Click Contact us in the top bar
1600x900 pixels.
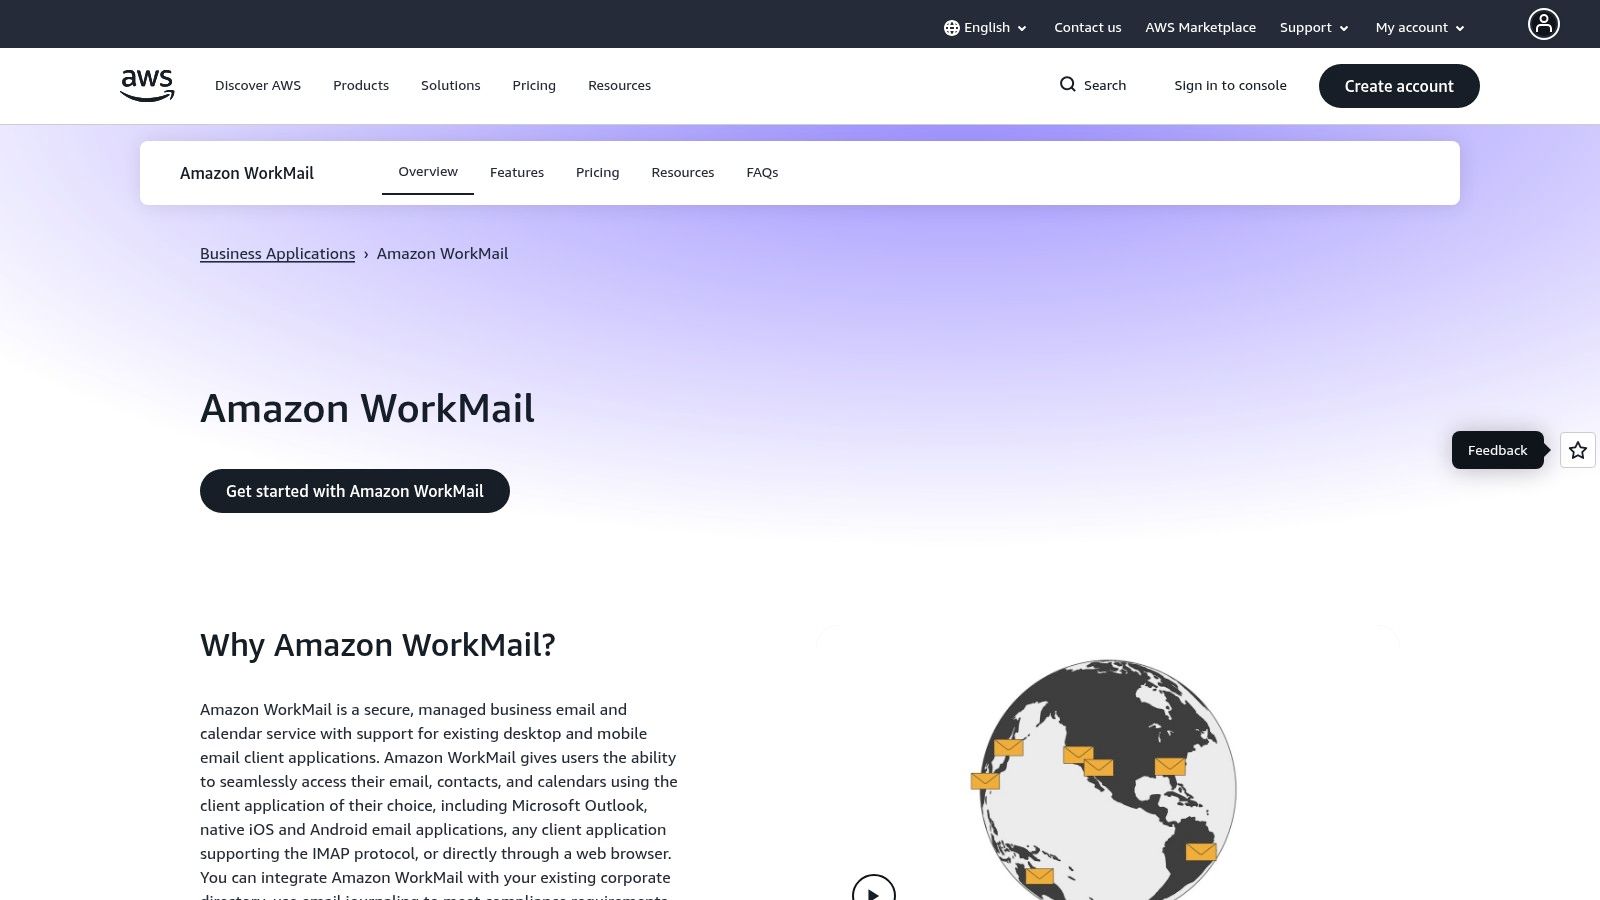pyautogui.click(x=1087, y=27)
